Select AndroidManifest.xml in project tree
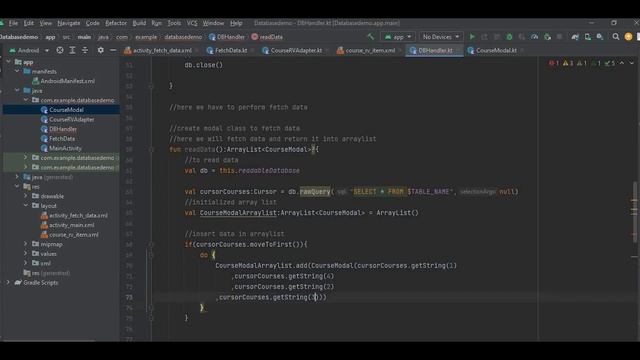This screenshot has height=360, width=640. 67,81
